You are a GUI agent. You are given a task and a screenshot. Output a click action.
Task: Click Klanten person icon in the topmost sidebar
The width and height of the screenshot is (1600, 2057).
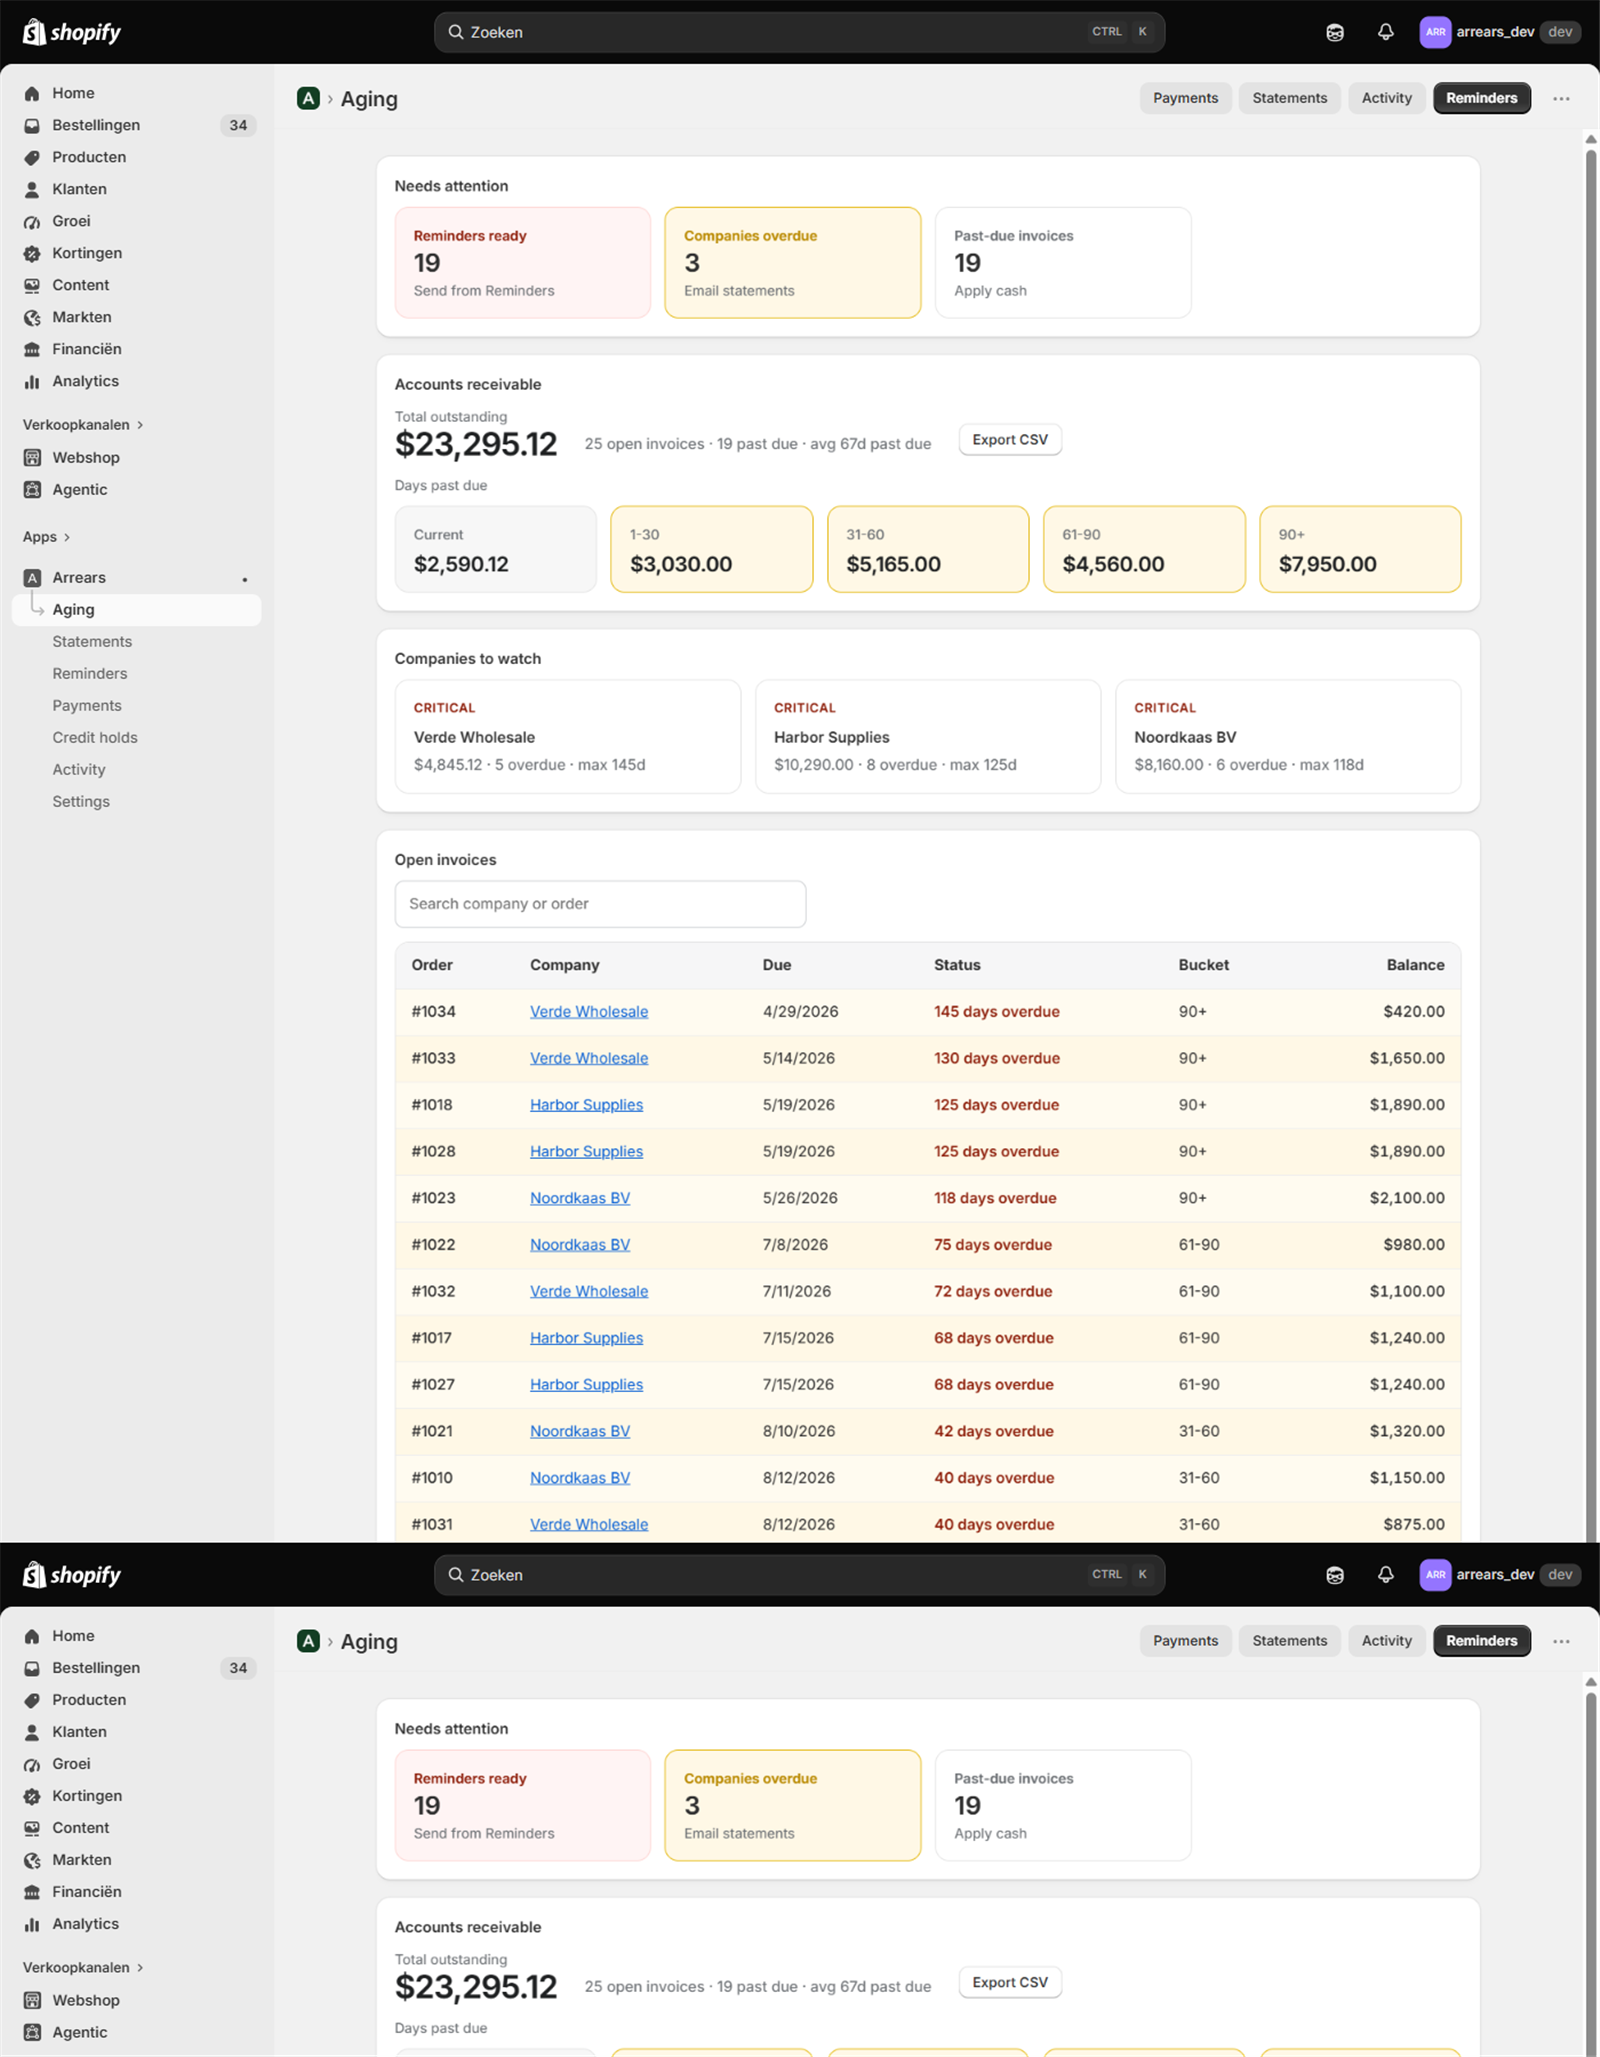32,189
